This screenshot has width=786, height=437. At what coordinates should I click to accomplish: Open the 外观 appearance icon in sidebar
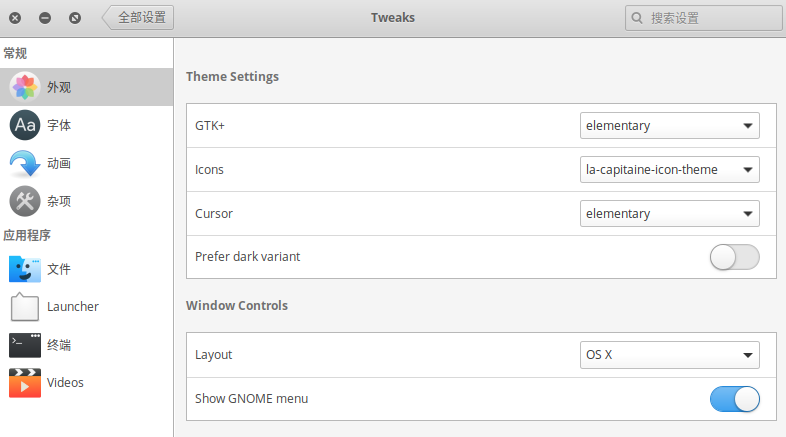point(25,87)
